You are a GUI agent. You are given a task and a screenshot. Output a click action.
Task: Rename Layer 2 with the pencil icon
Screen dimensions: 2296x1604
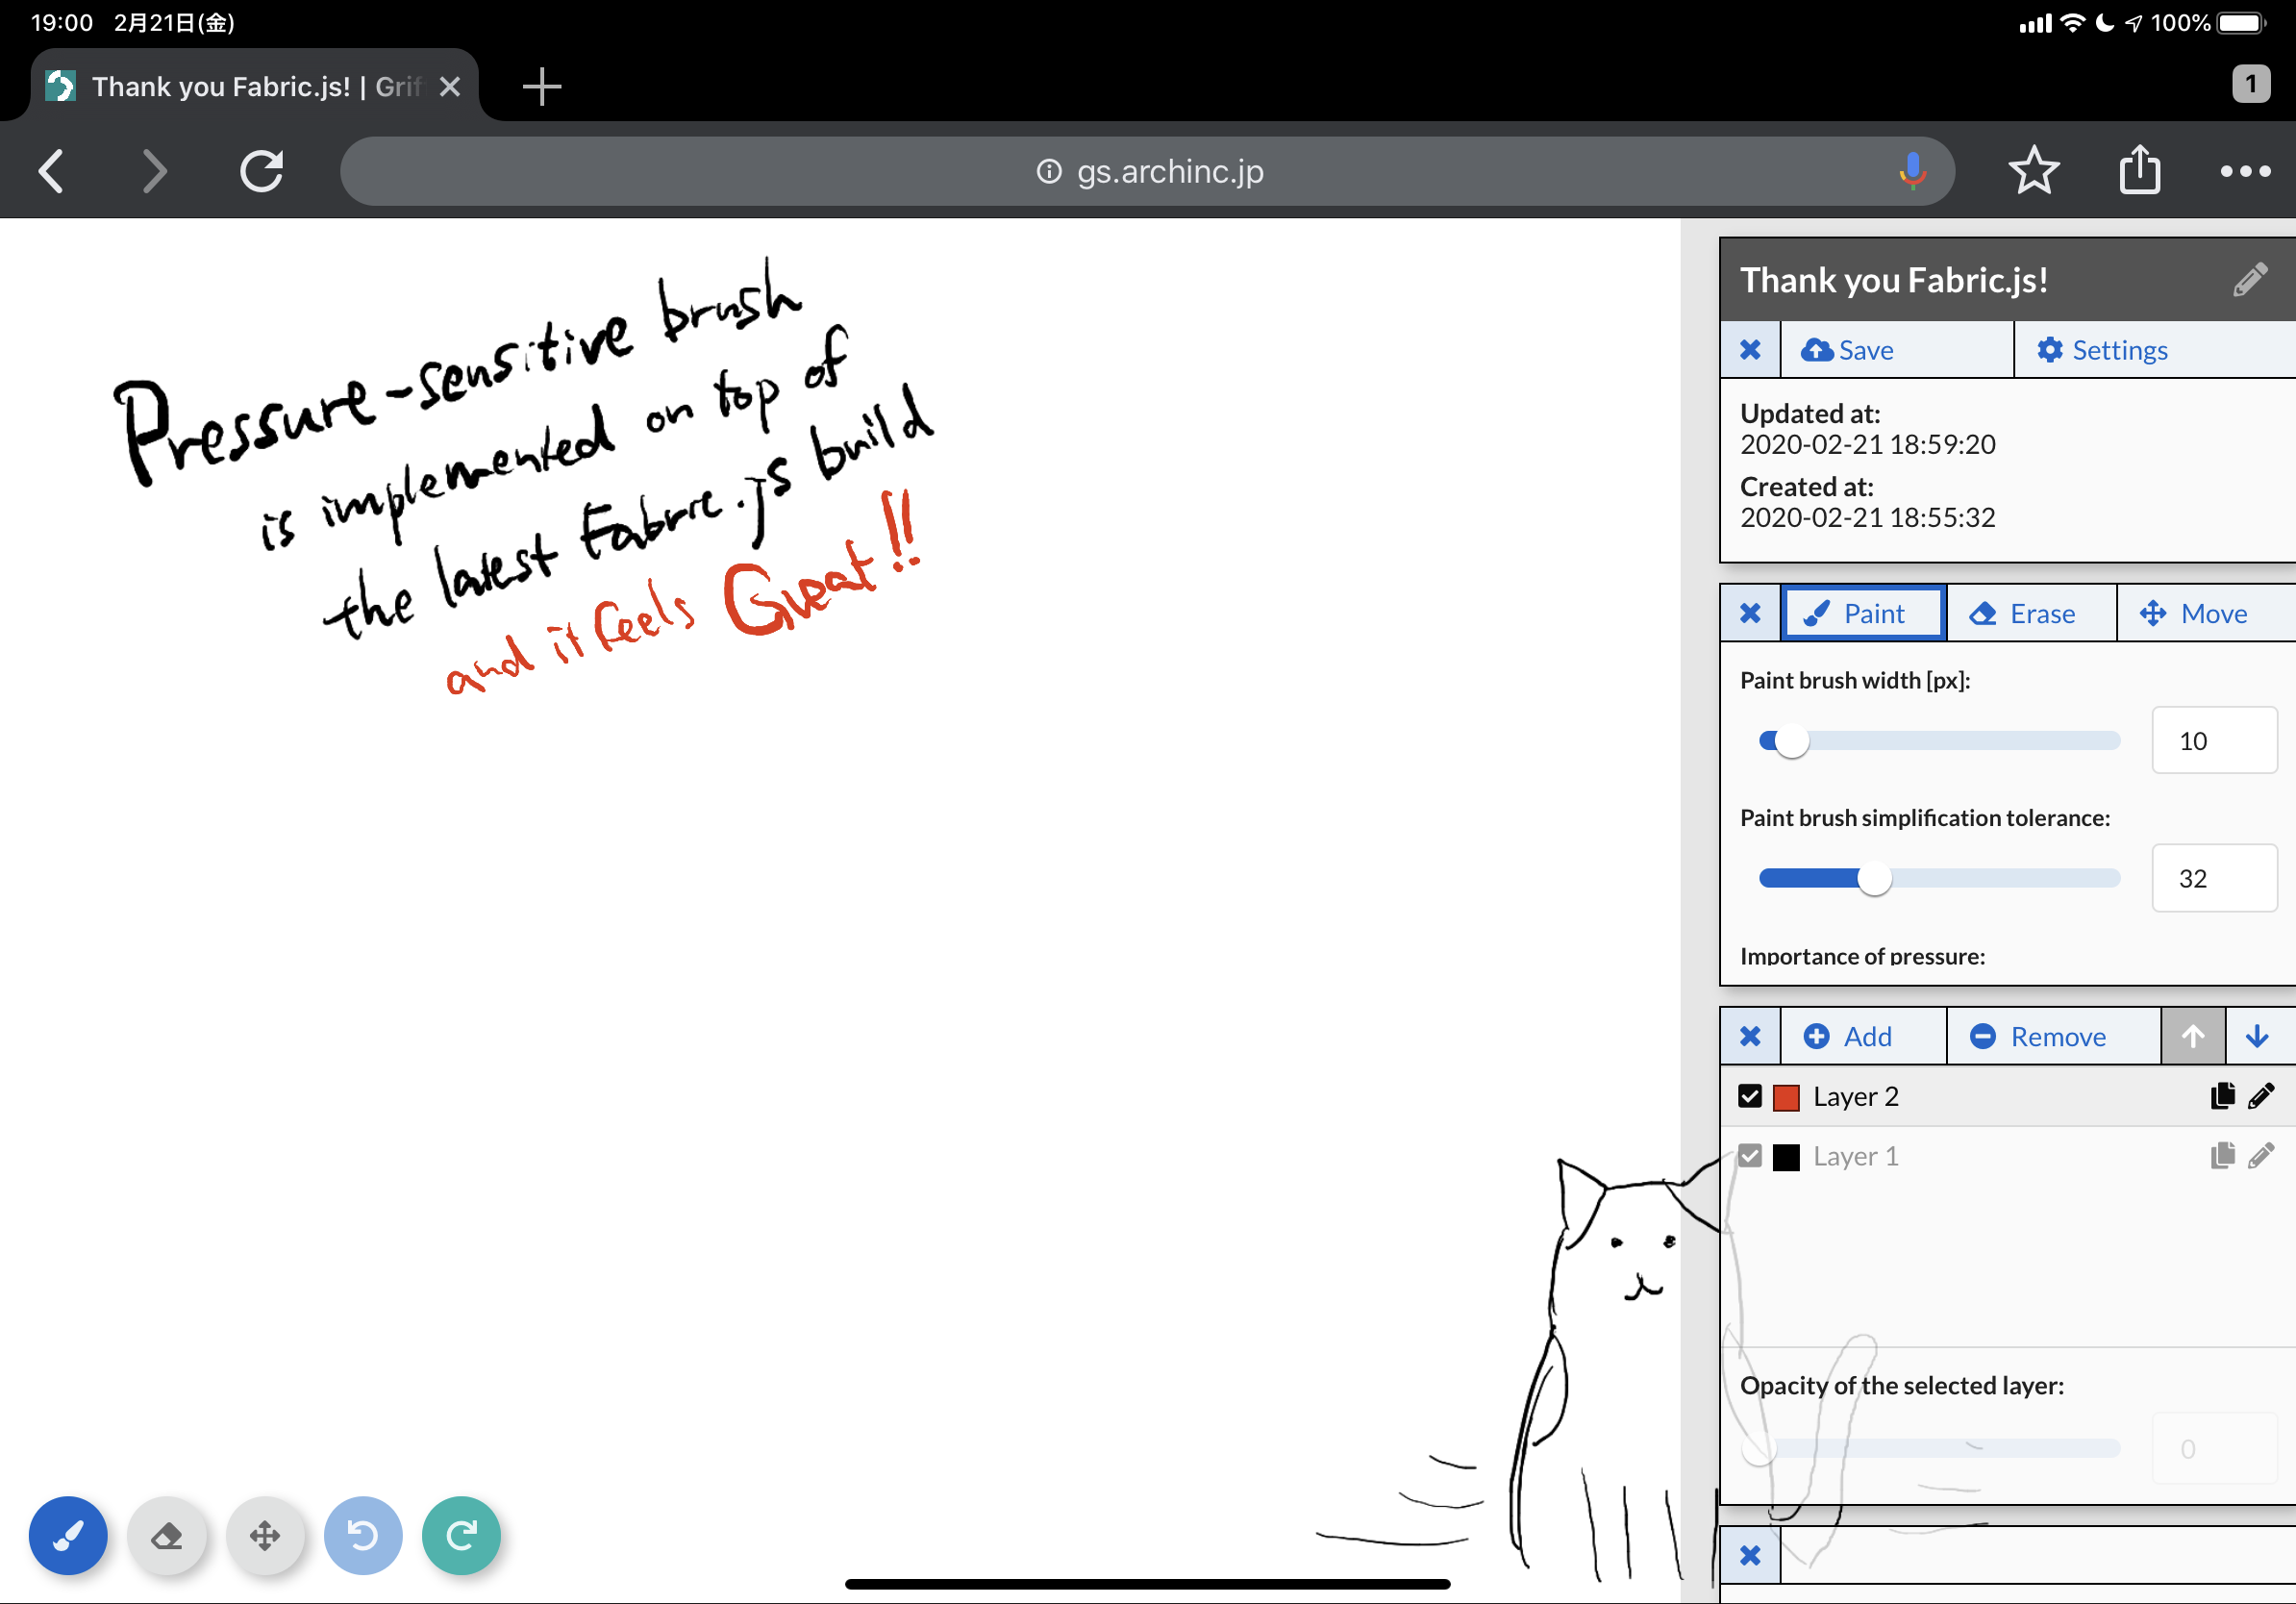pos(2261,1097)
